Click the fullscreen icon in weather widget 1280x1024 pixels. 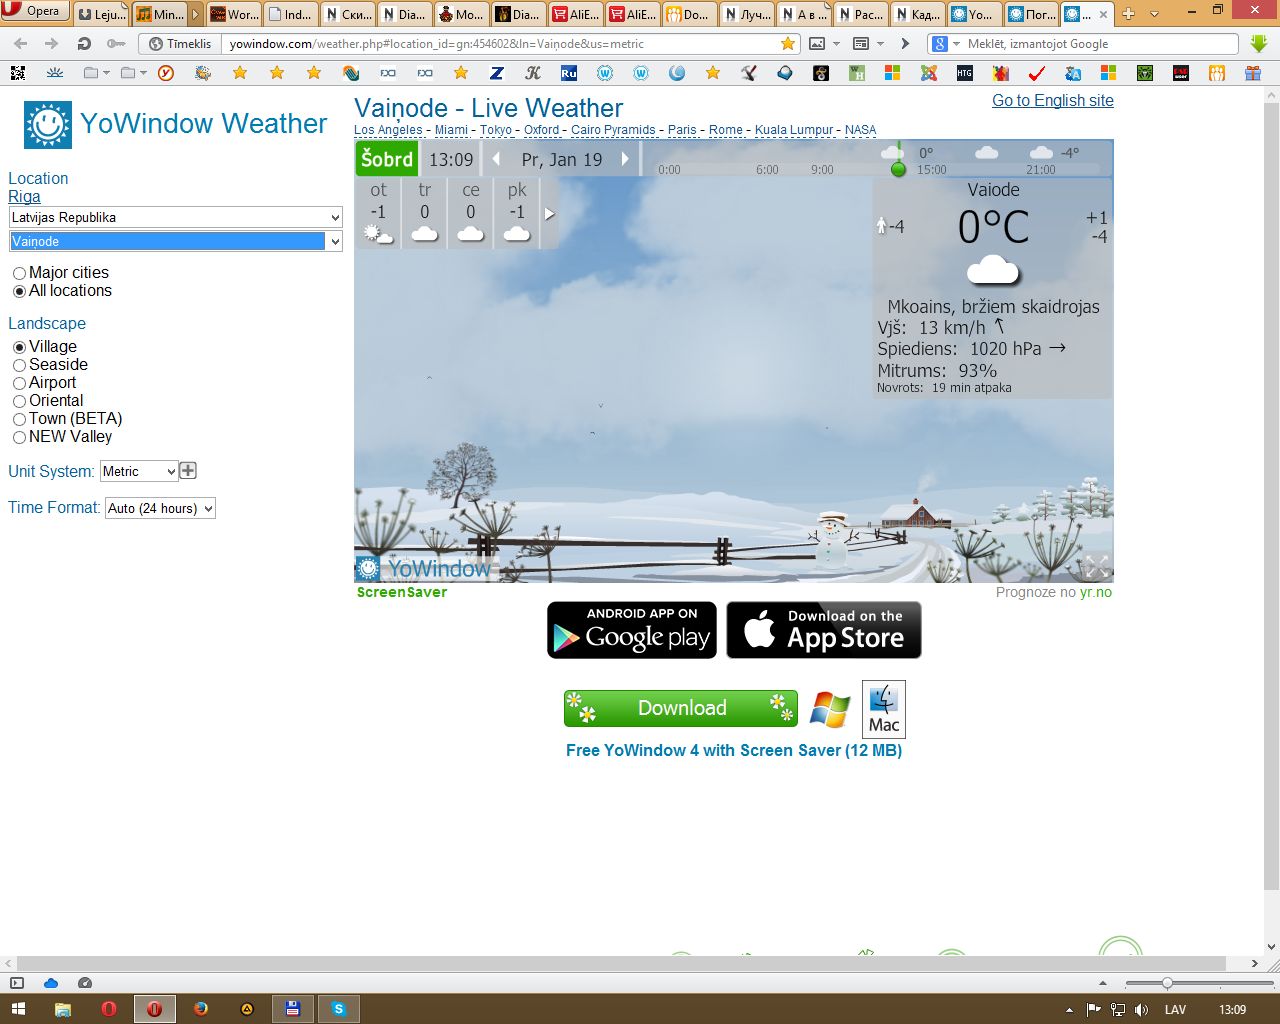click(1095, 567)
